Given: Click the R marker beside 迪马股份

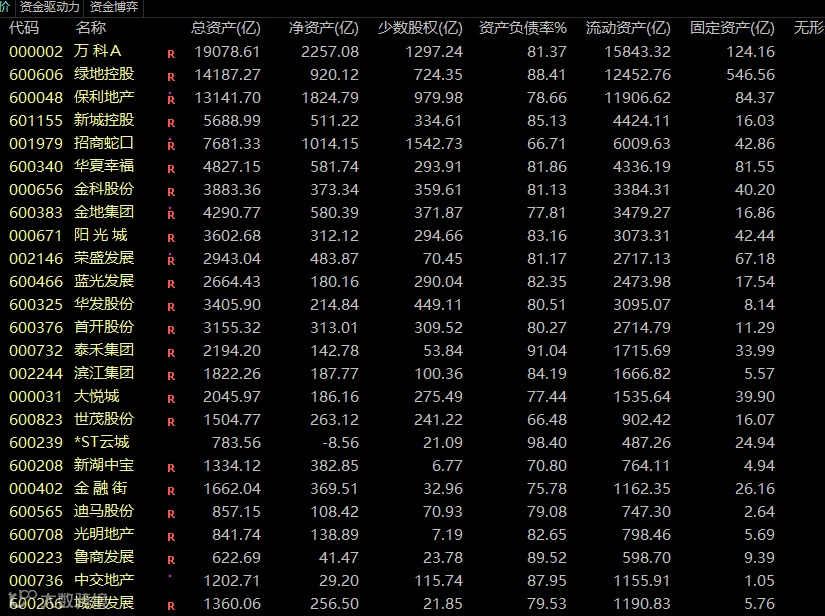Looking at the screenshot, I should pos(171,514).
